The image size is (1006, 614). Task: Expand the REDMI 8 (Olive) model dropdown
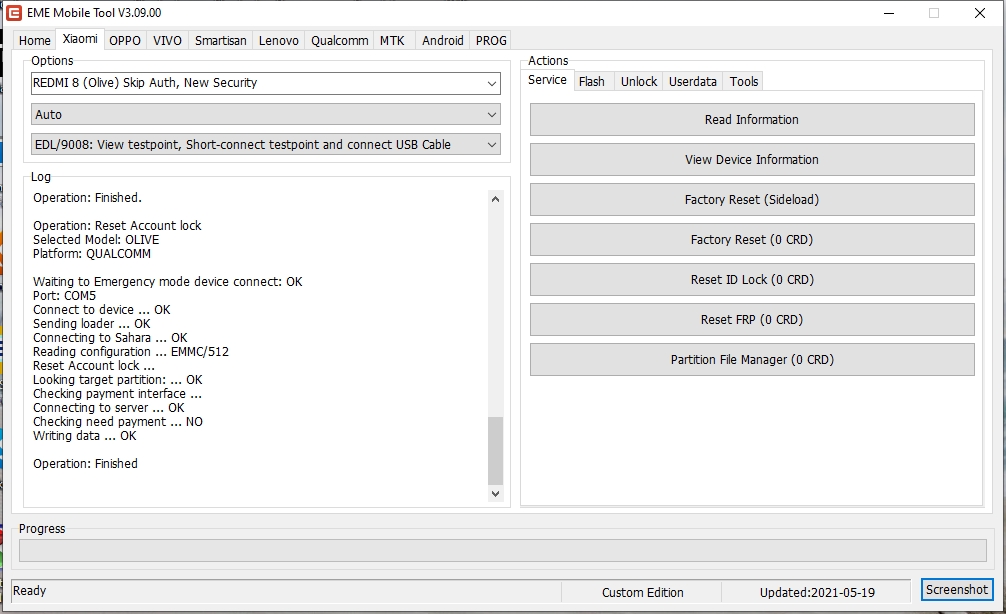pos(266,83)
